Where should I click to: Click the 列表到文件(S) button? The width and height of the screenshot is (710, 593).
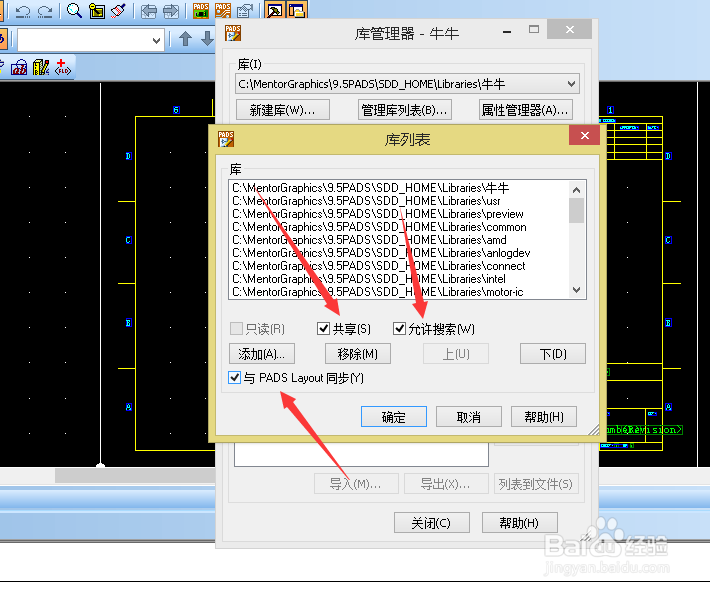[x=536, y=483]
